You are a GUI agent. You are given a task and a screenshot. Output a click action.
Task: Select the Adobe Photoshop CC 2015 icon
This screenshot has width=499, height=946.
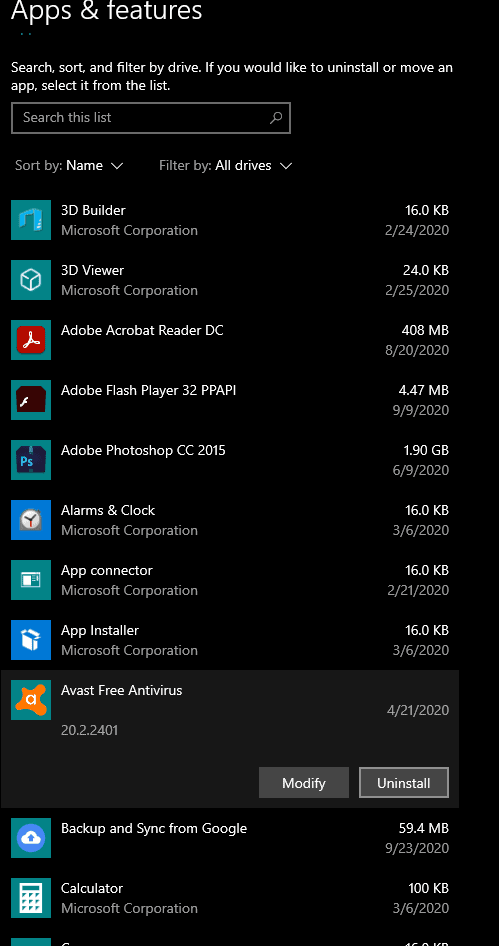click(x=31, y=460)
